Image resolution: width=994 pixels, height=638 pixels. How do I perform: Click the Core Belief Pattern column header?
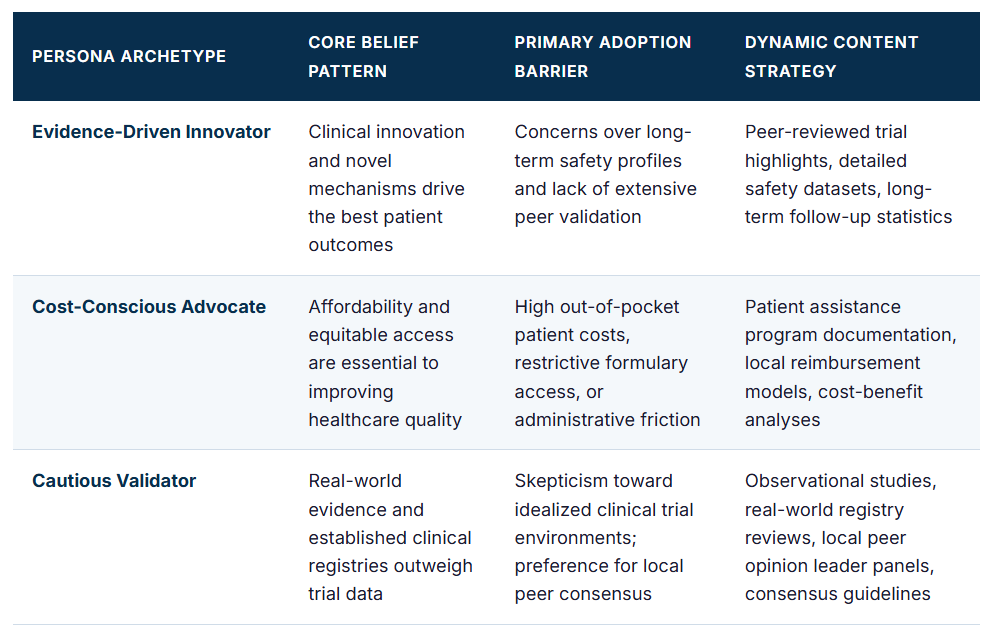point(363,56)
